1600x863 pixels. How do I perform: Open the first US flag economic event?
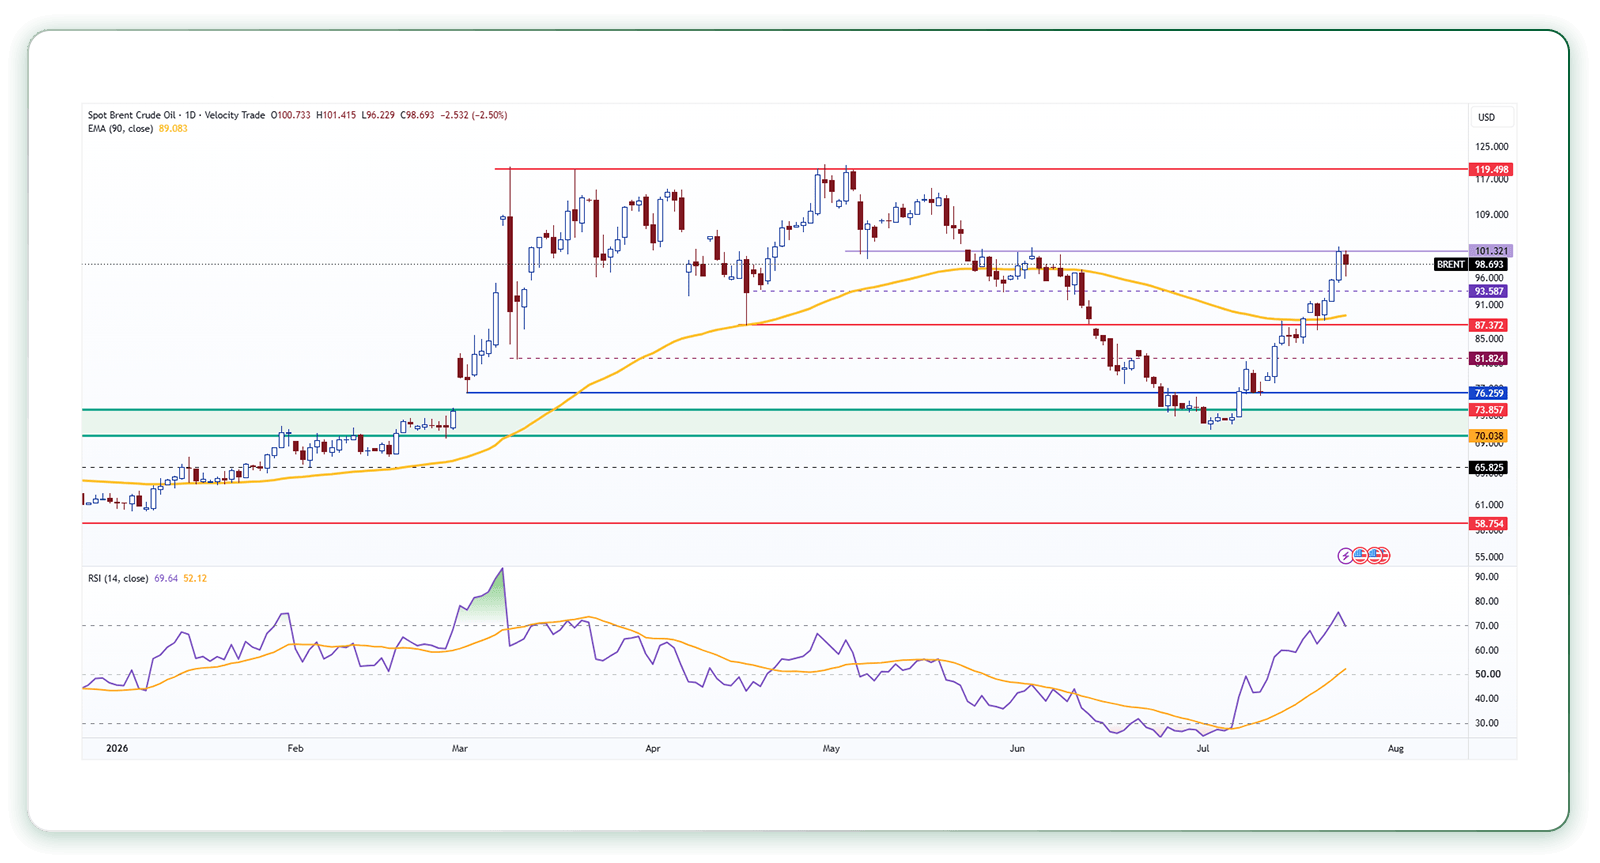coord(1360,556)
